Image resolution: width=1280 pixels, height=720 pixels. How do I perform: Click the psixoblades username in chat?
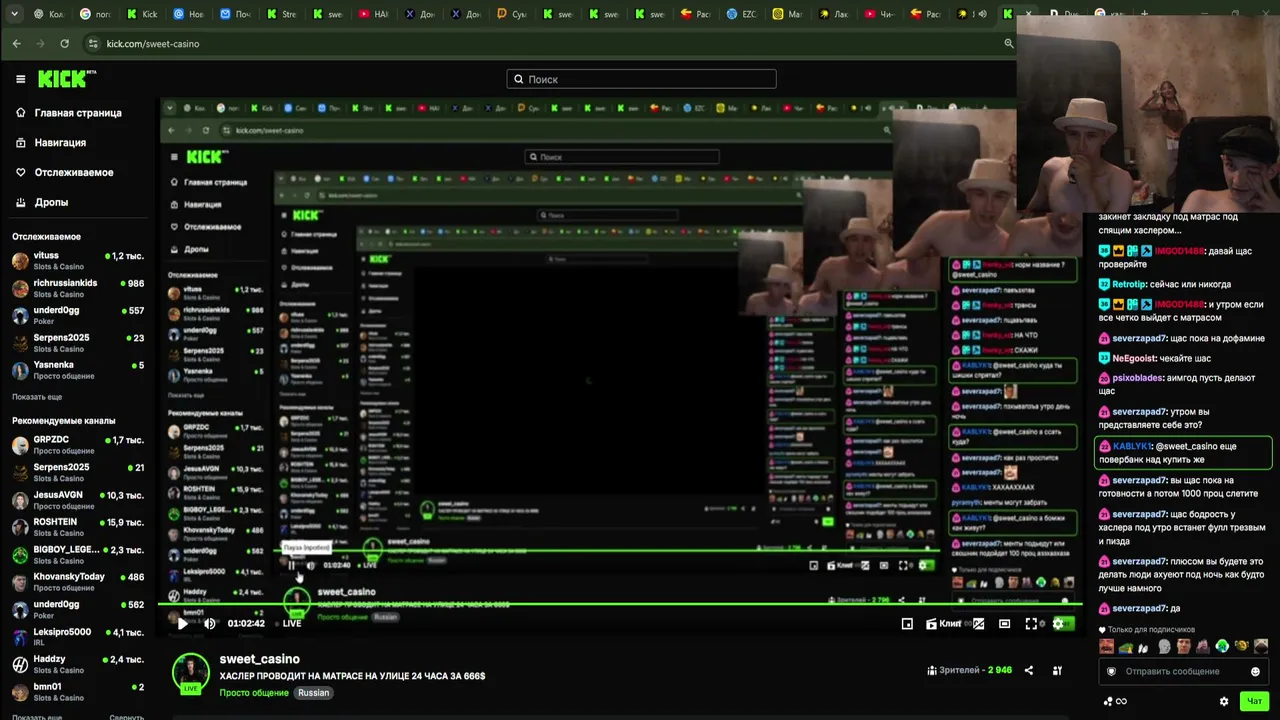(x=1138, y=378)
